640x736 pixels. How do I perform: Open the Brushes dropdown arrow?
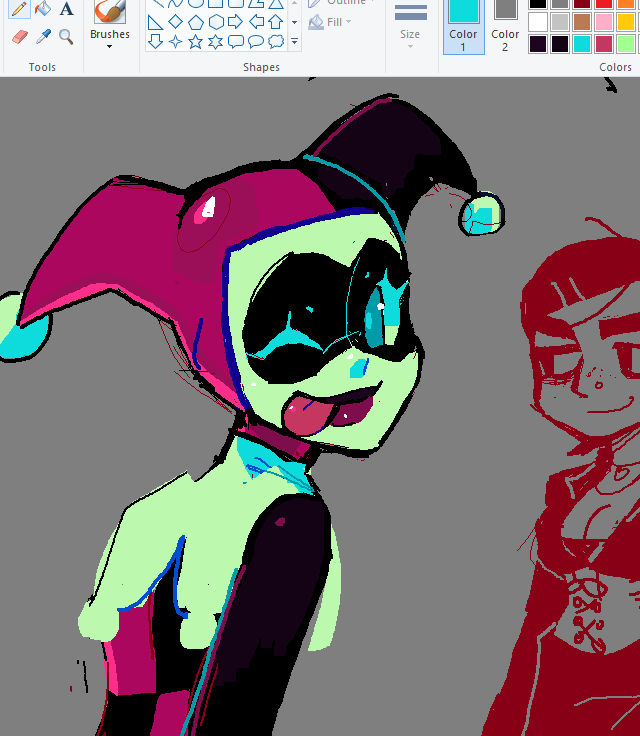(109, 46)
